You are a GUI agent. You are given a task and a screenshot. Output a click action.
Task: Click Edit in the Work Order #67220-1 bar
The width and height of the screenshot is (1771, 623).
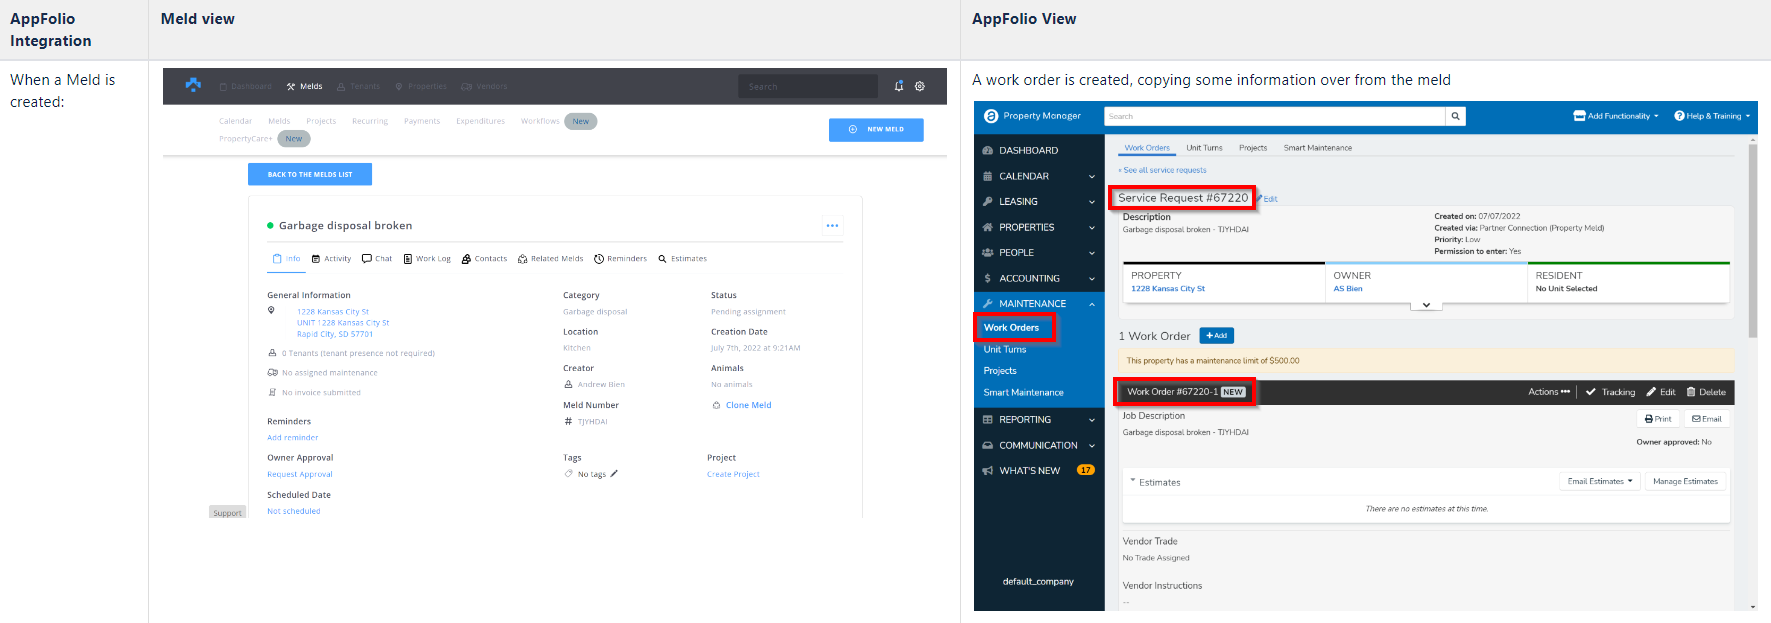tap(1661, 392)
